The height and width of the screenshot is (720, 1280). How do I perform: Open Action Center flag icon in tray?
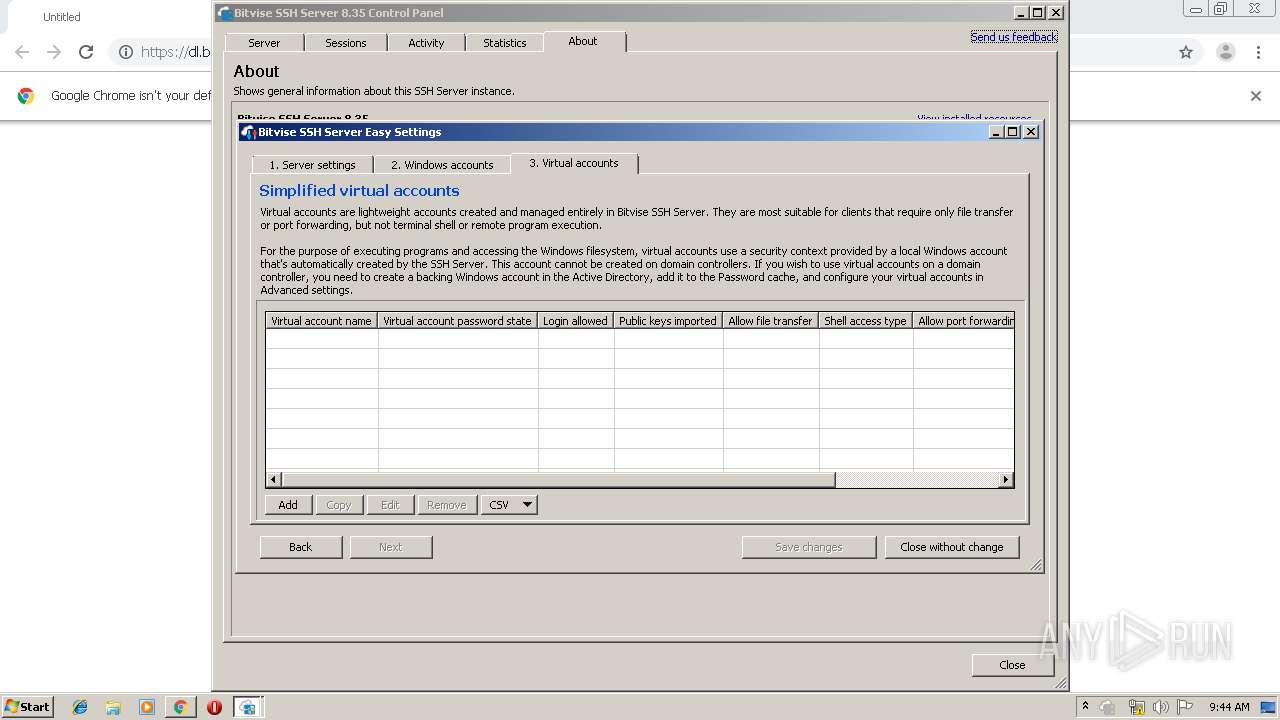(x=1185, y=707)
